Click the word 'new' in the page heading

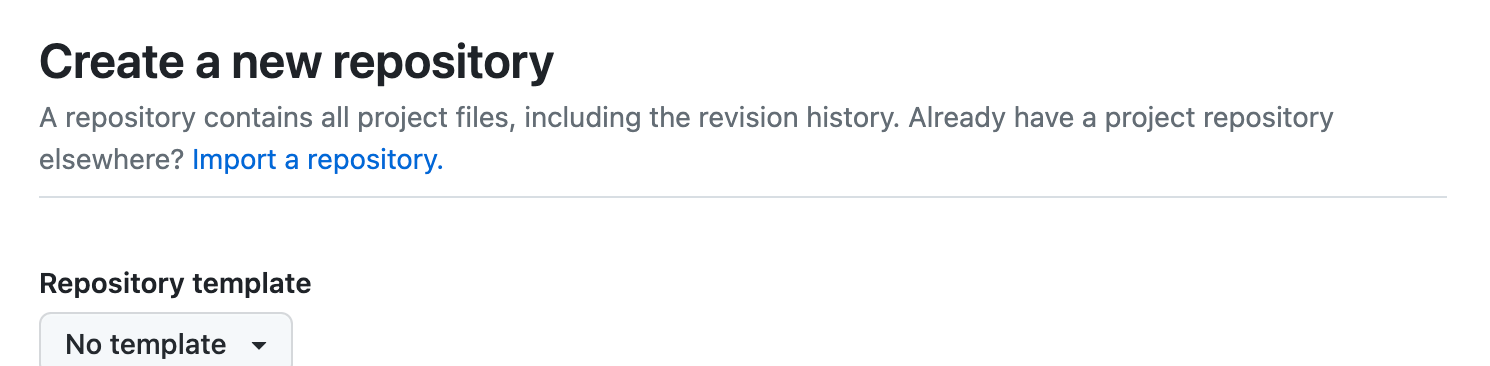(277, 64)
